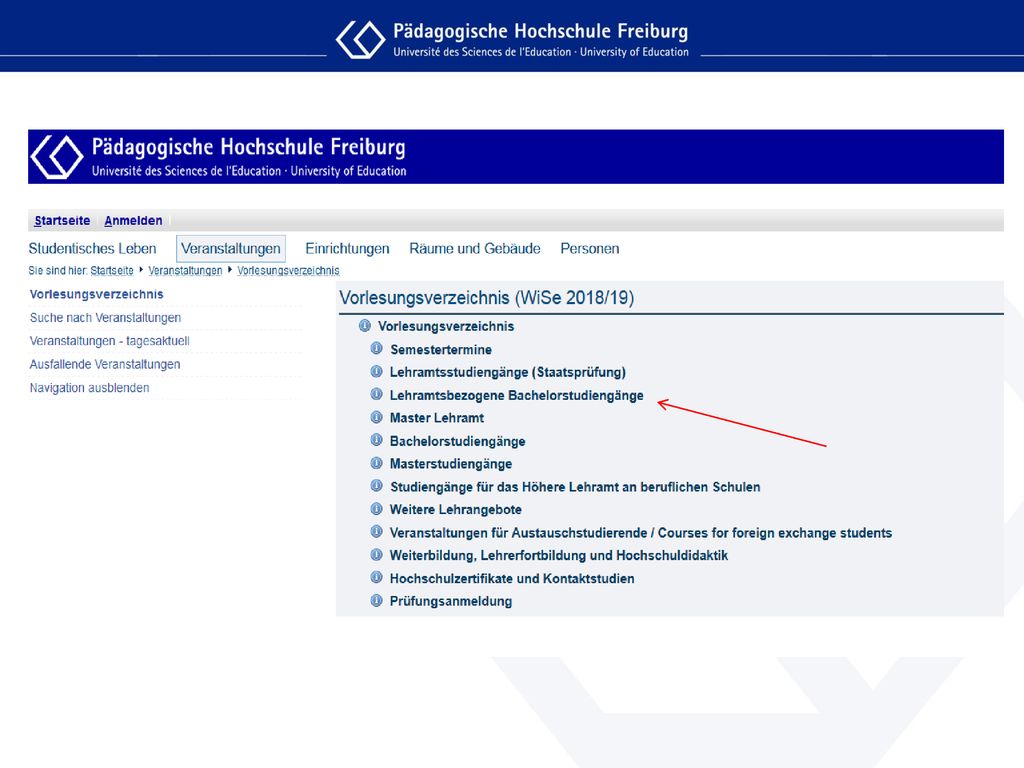
Task: Click info icon next to Weiterbildung, Lehrerfortbildung
Action: 377,554
